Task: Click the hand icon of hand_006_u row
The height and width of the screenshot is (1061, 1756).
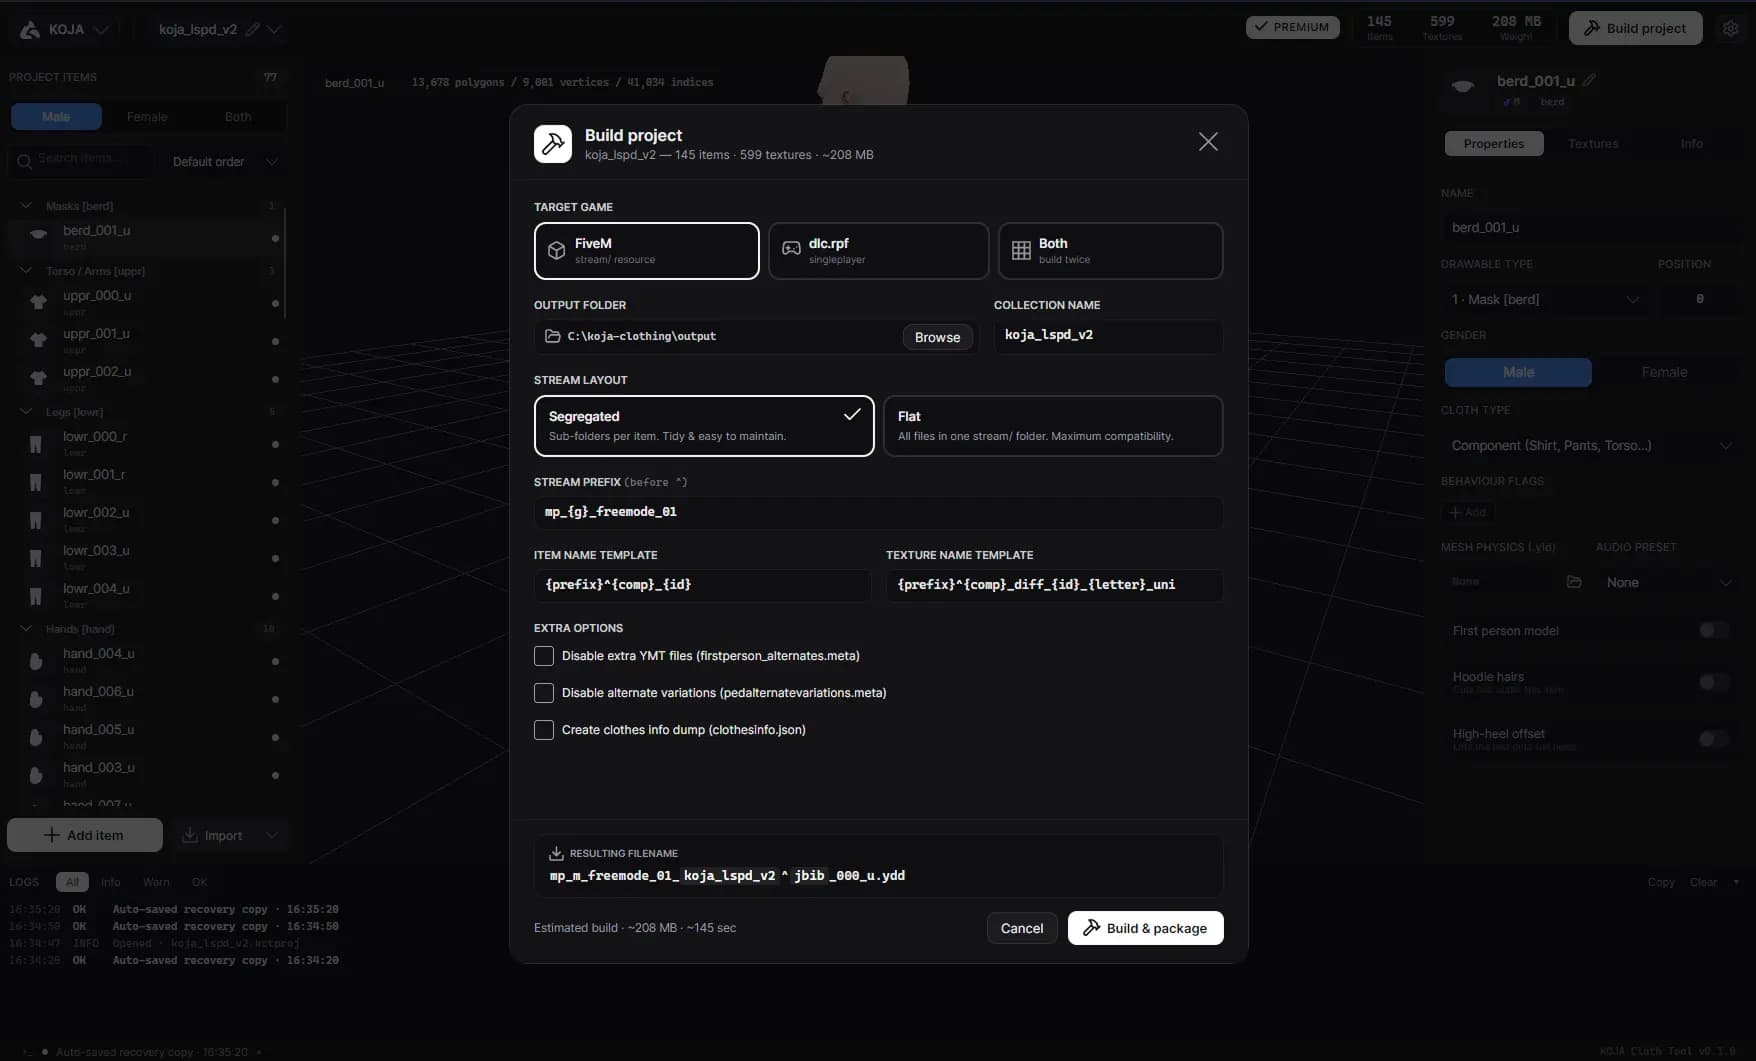Action: pos(36,699)
